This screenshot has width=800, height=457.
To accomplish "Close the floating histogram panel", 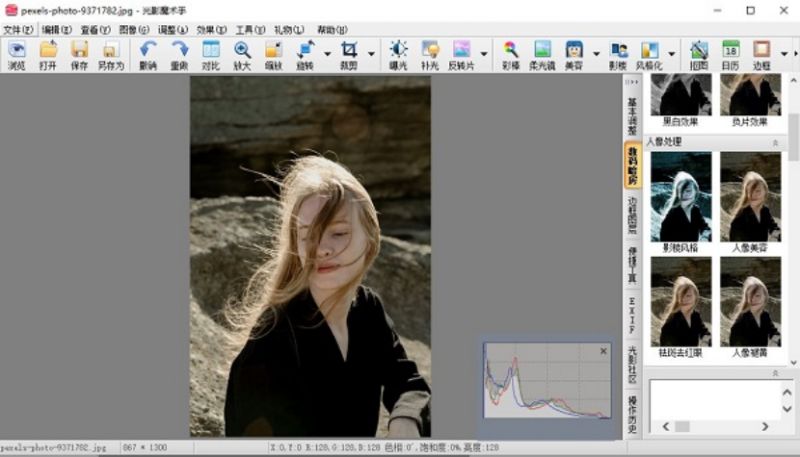I will [603, 351].
